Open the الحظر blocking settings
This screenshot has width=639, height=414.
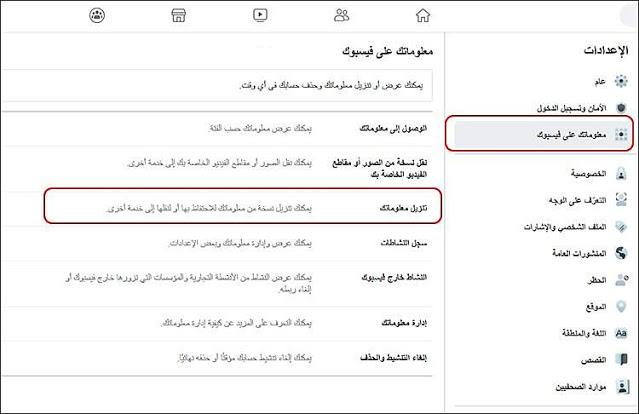click(590, 280)
